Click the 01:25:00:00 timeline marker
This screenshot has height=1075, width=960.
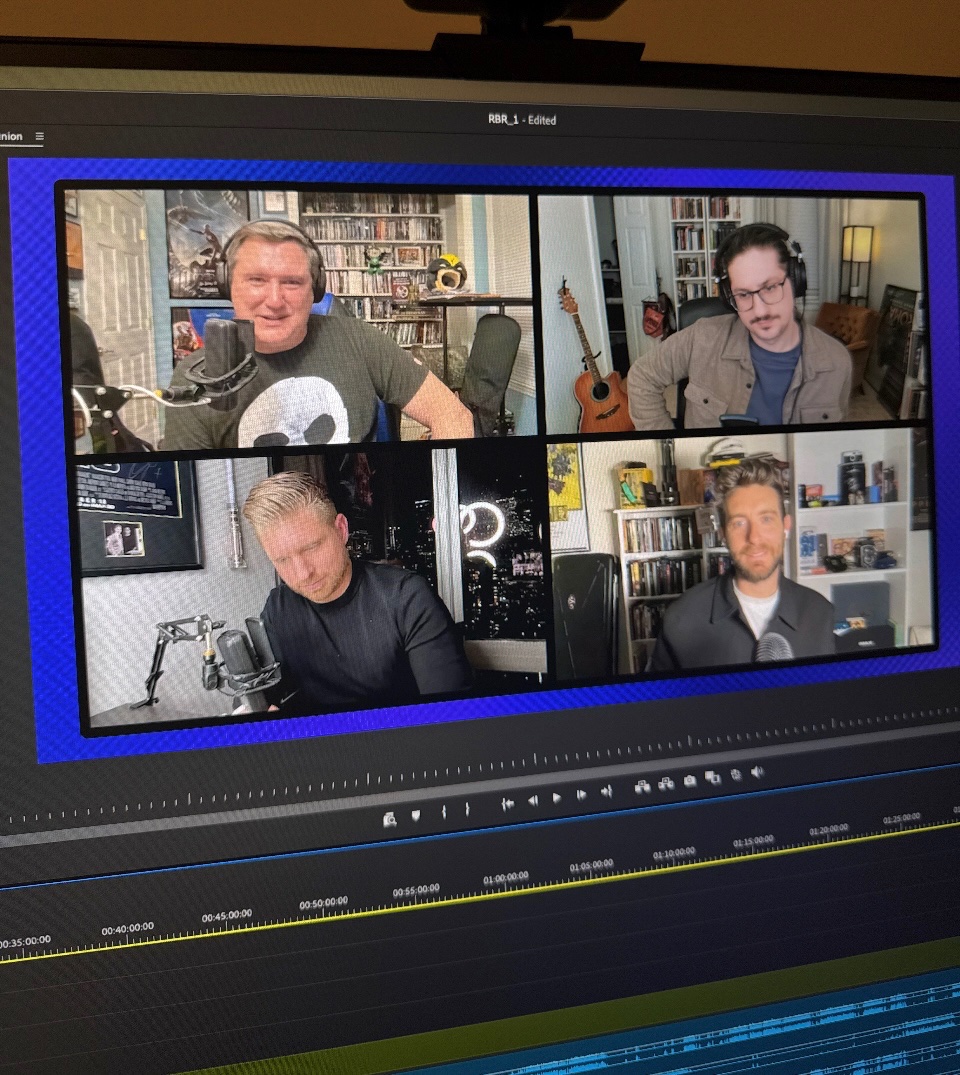pyautogui.click(x=902, y=819)
